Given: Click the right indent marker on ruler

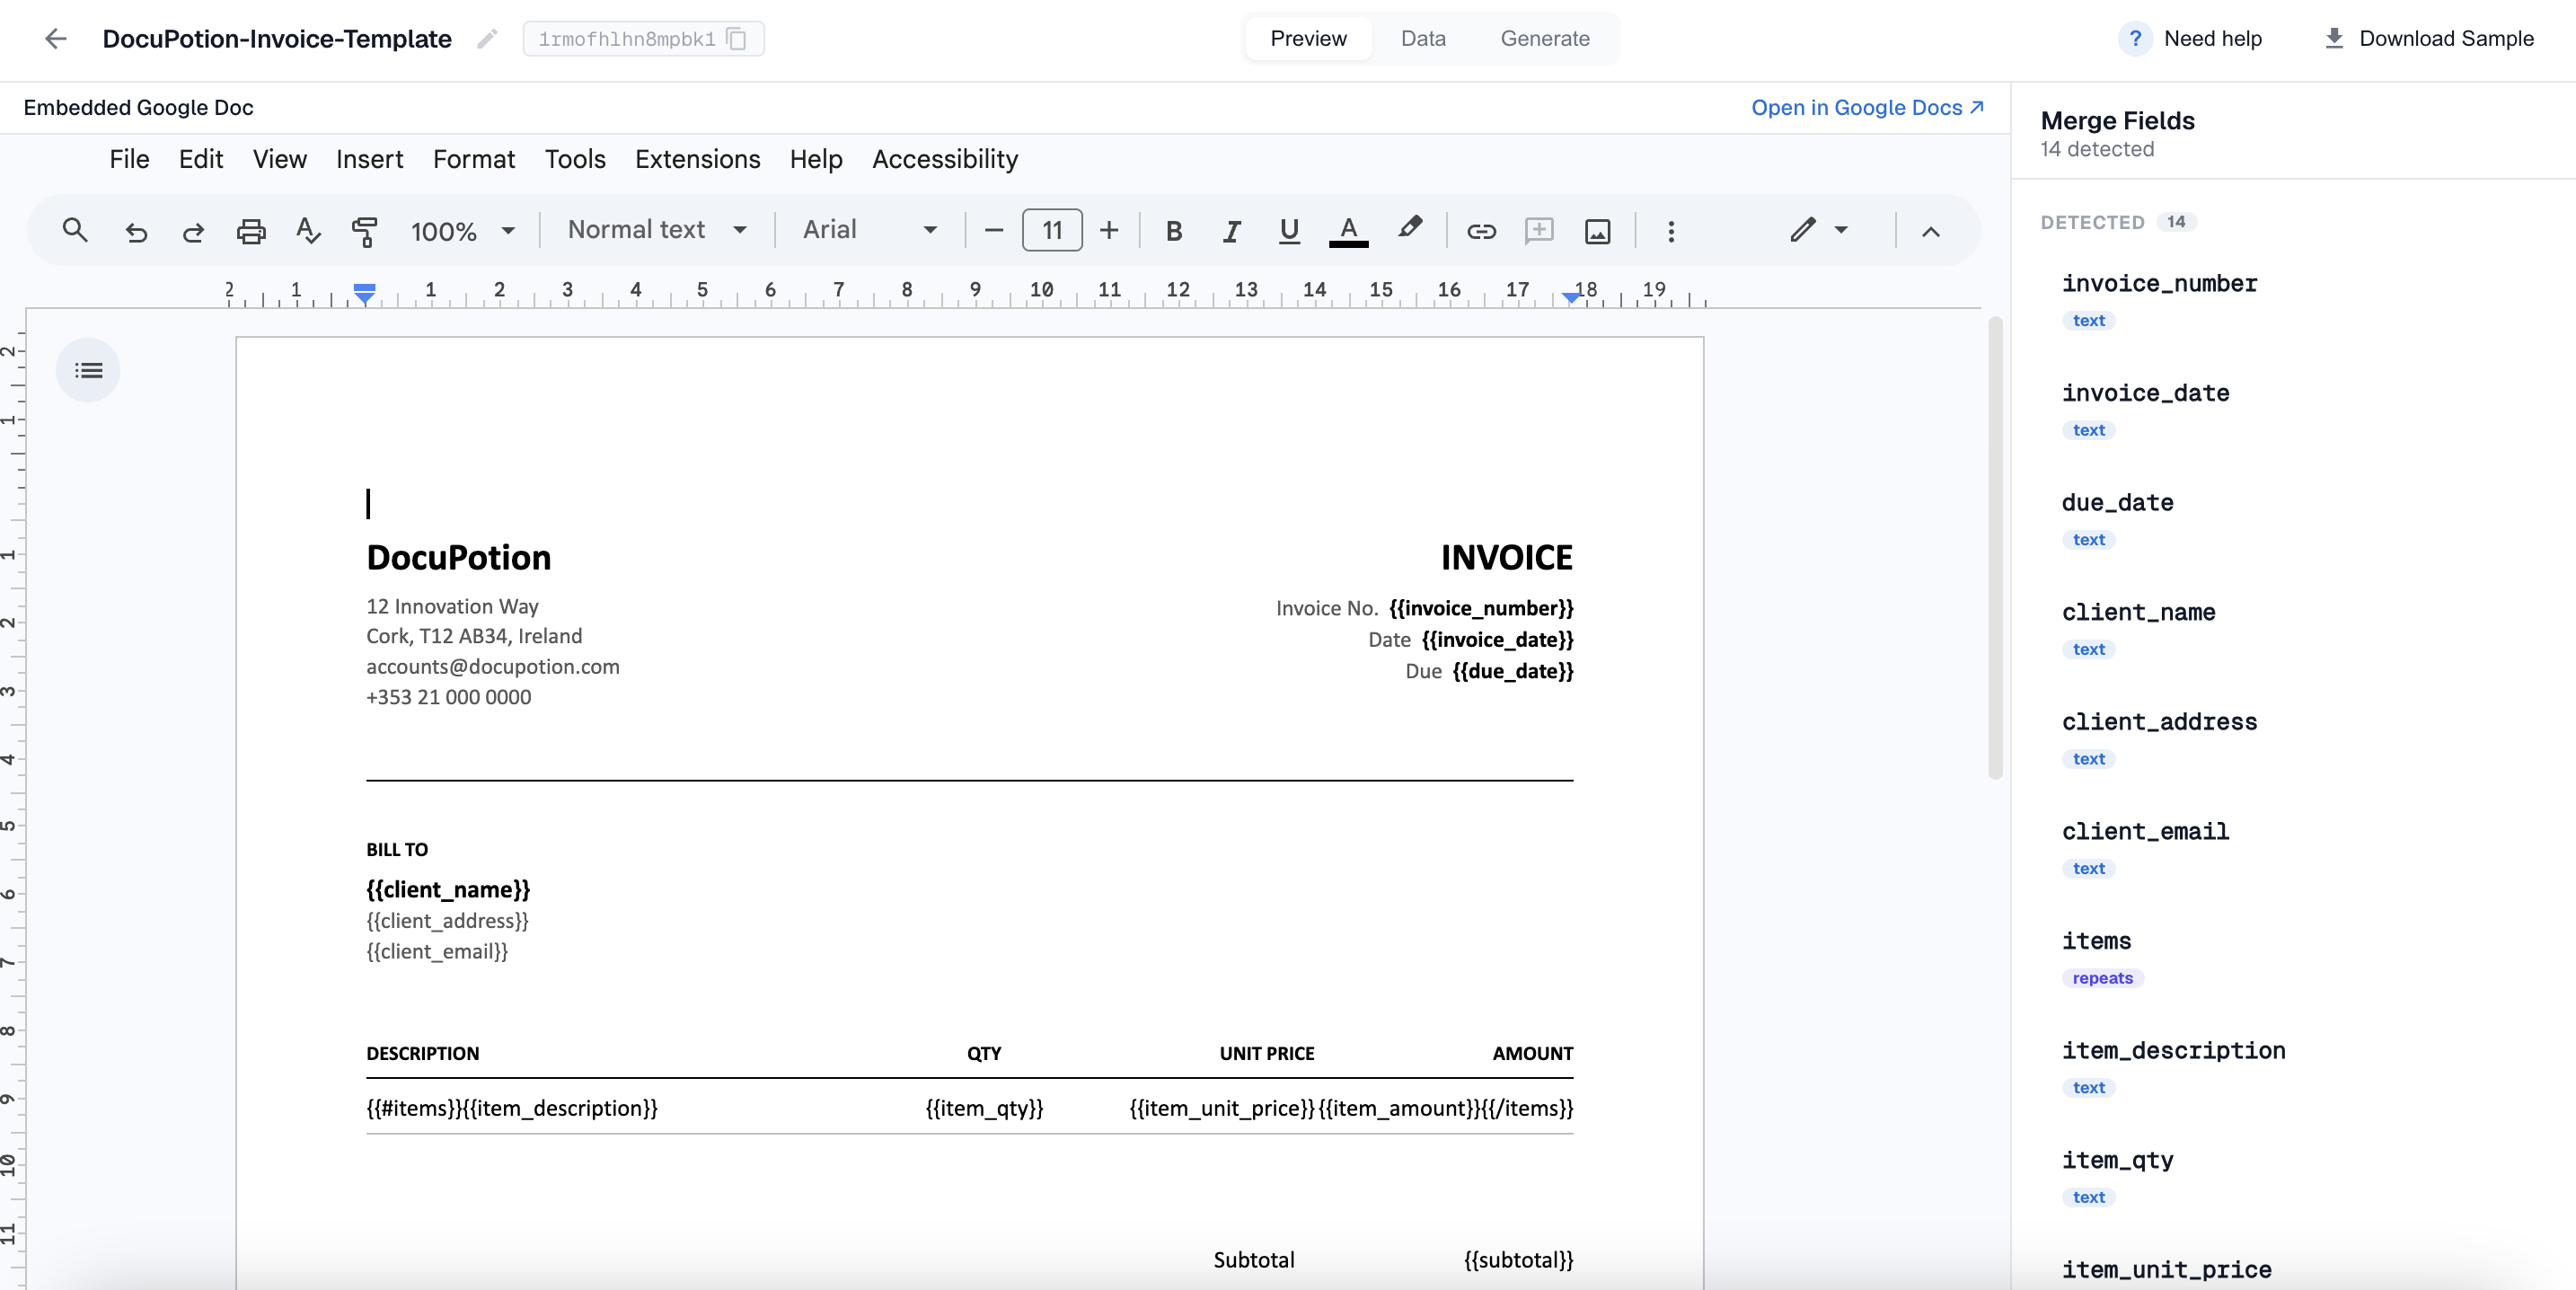Looking at the screenshot, I should pyautogui.click(x=1571, y=297).
